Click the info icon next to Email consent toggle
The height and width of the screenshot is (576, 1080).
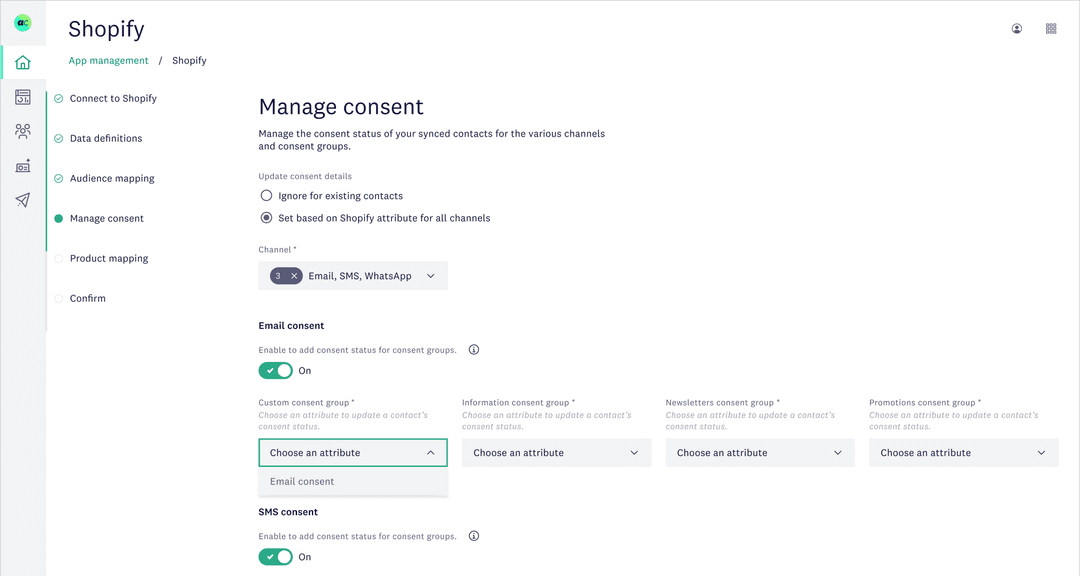pyautogui.click(x=473, y=349)
